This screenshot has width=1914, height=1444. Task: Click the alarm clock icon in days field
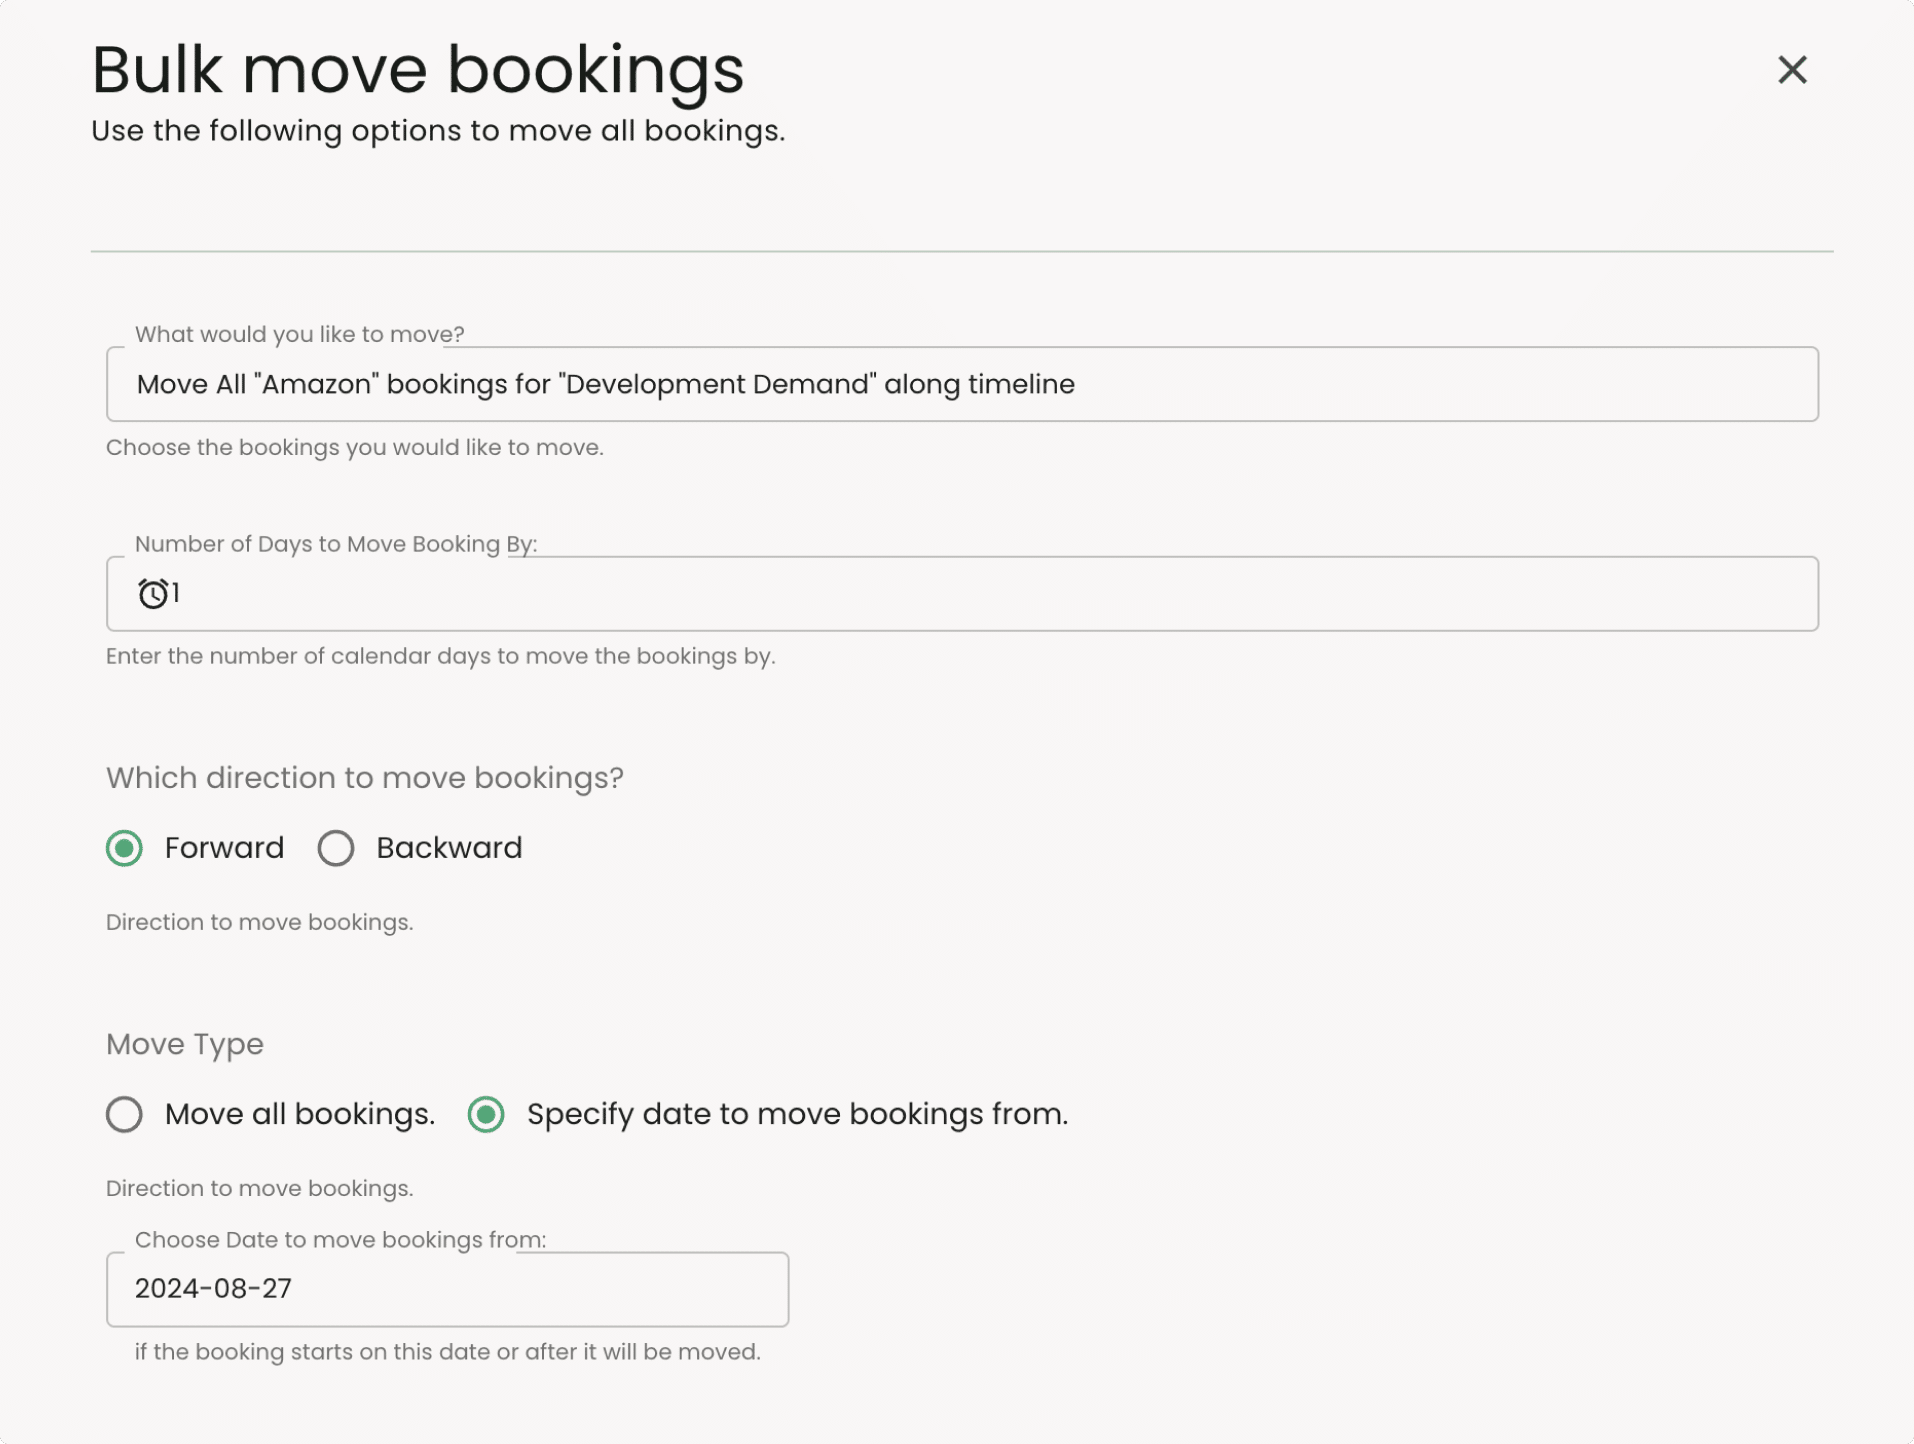(x=152, y=594)
